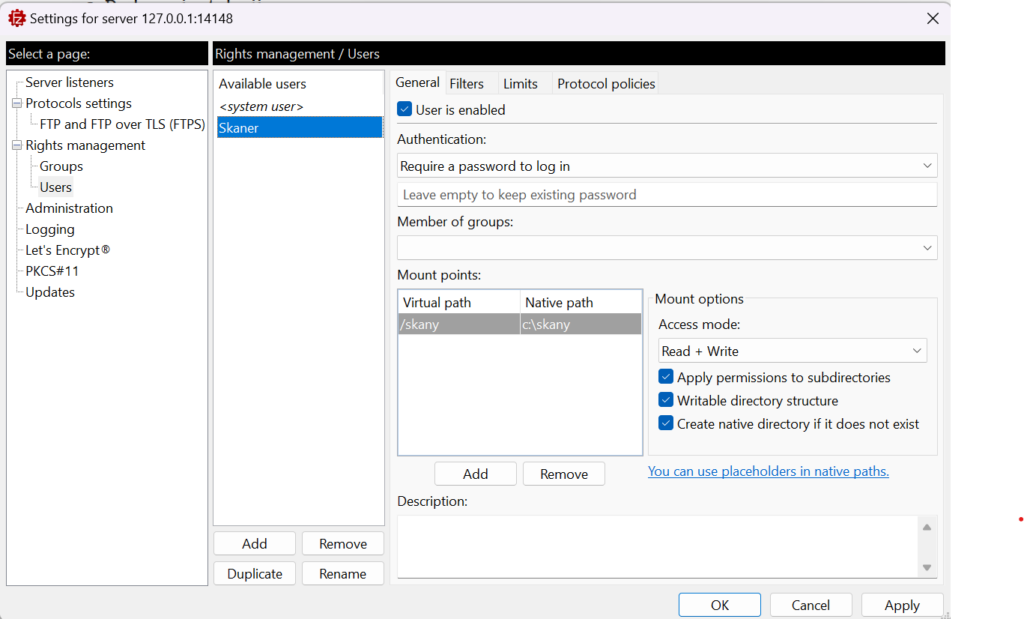The width and height of the screenshot is (1024, 619).
Task: Switch to the Filters tab
Action: click(466, 84)
